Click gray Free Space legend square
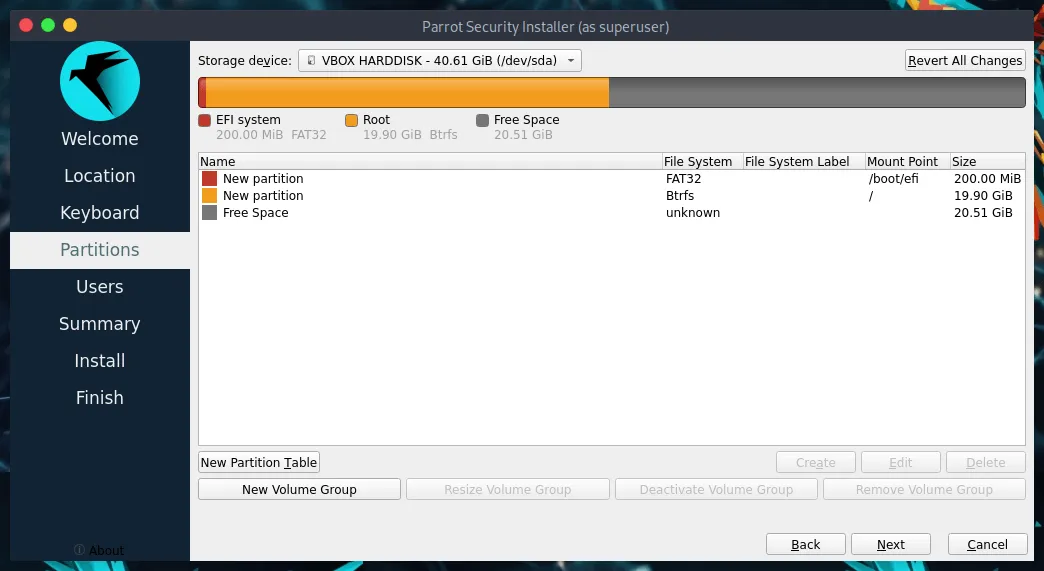The width and height of the screenshot is (1044, 571). click(x=483, y=120)
